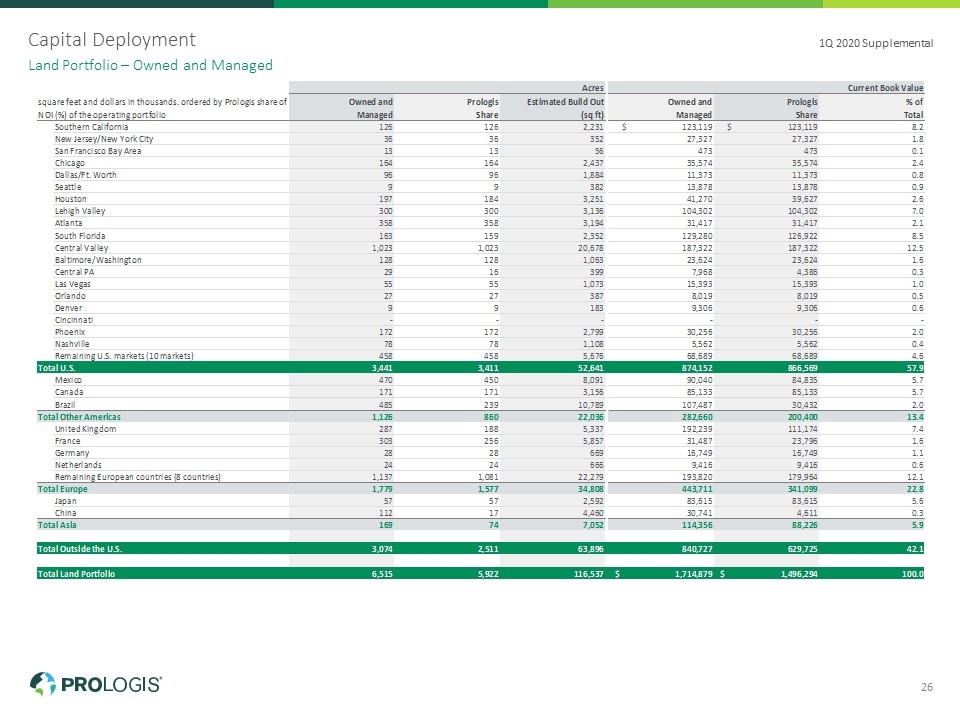Select the Phoenix row label
Image resolution: width=960 pixels, height=720 pixels.
(x=70, y=332)
